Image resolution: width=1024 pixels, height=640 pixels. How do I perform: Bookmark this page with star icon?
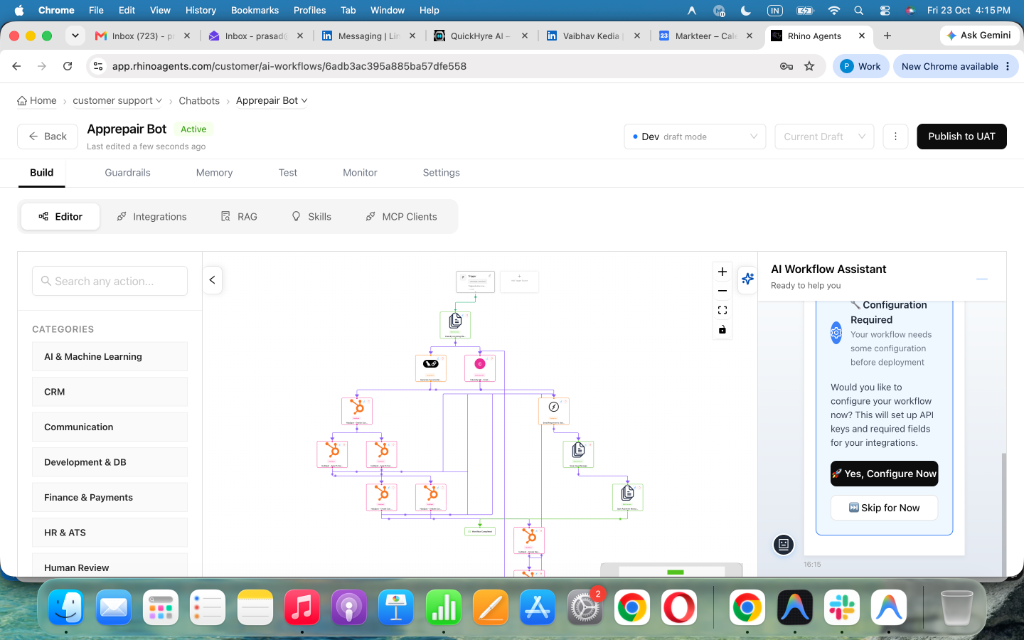click(809, 66)
